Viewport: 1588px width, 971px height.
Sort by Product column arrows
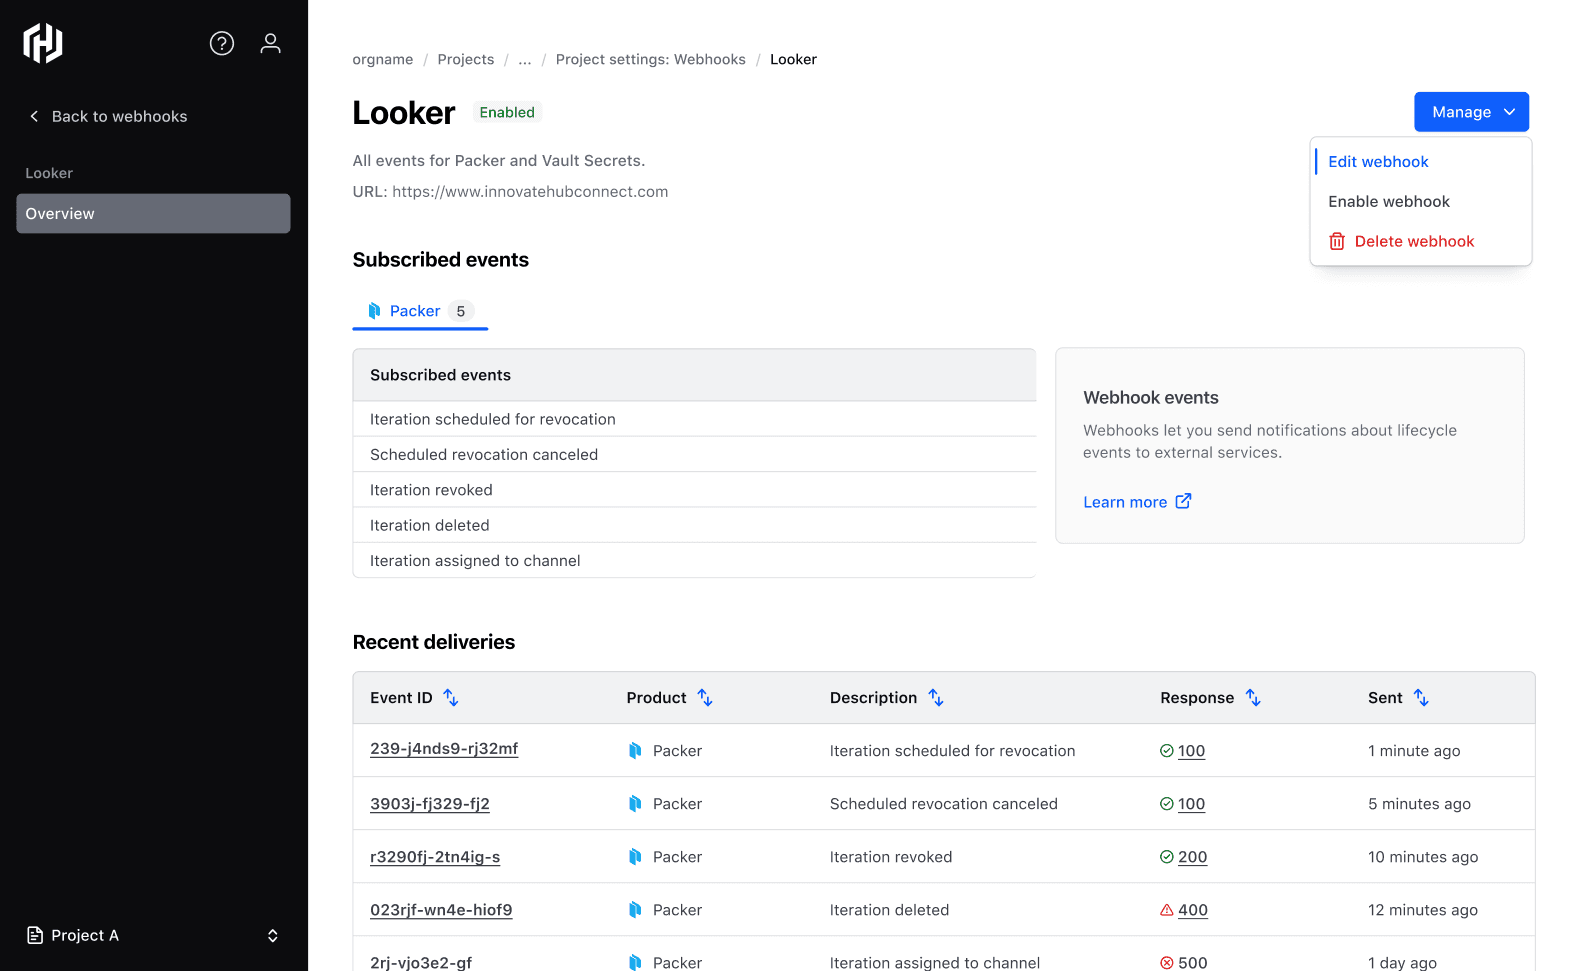[705, 698]
